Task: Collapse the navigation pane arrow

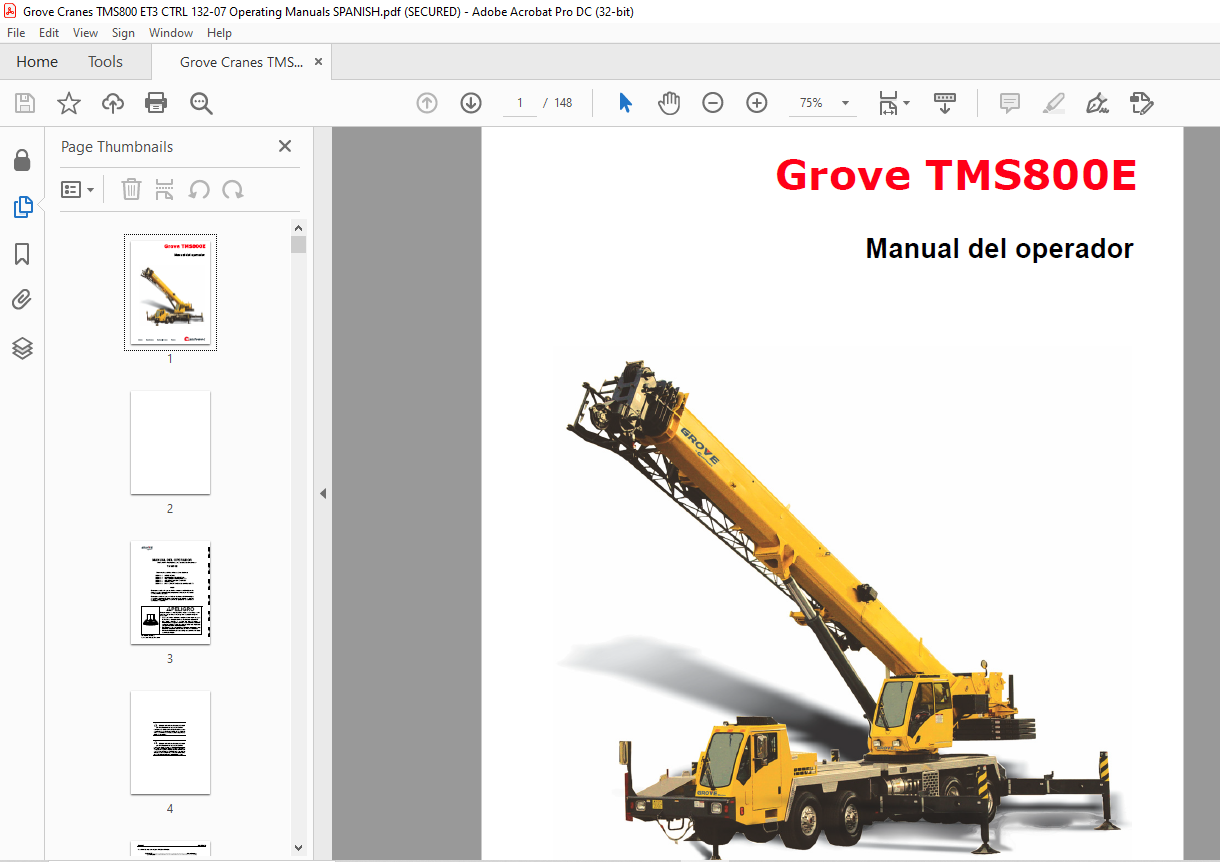Action: tap(323, 493)
